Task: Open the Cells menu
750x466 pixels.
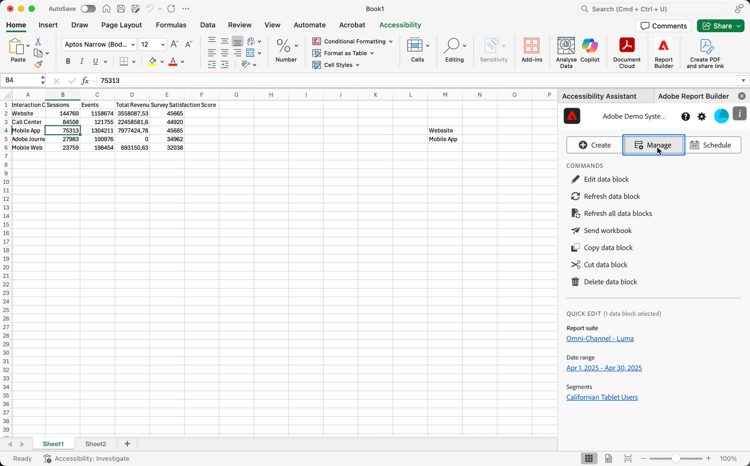Action: click(x=418, y=50)
